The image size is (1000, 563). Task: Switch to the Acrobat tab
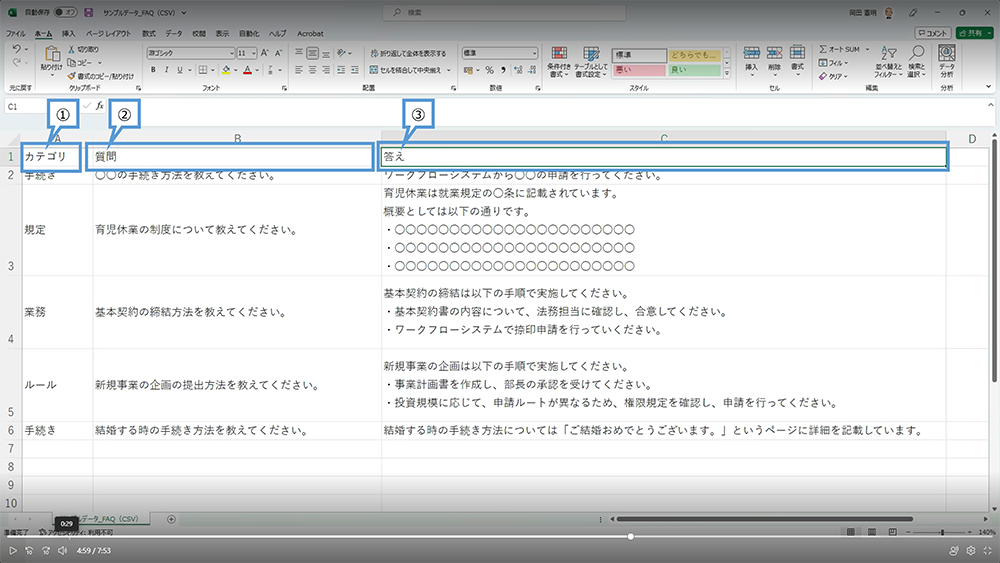[x=310, y=33]
